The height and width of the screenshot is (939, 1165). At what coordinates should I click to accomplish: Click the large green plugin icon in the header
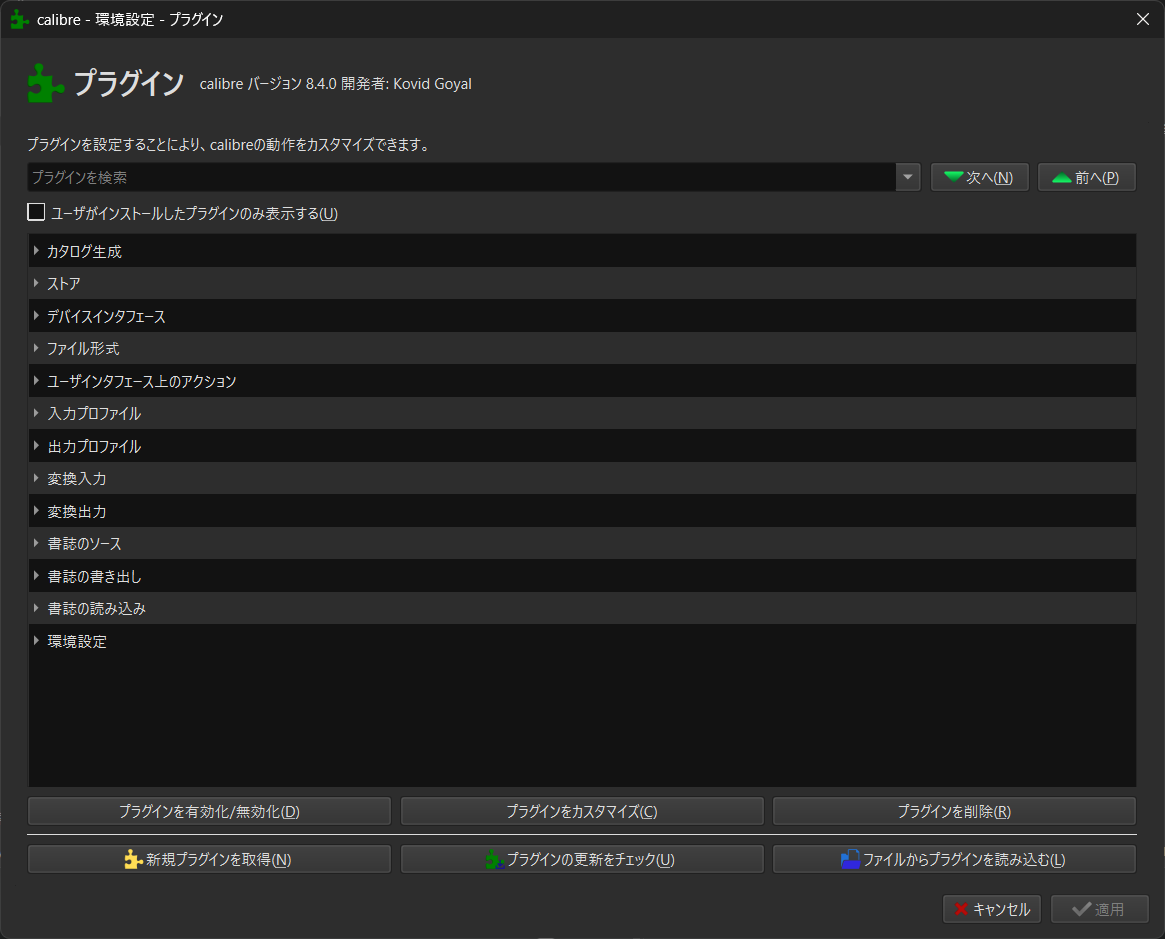41,84
